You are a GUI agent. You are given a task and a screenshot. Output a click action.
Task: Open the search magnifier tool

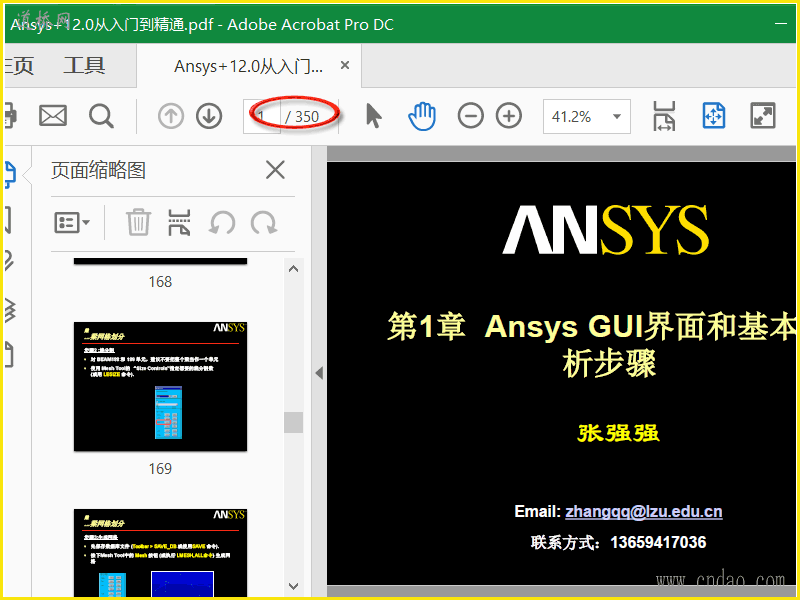coord(101,116)
